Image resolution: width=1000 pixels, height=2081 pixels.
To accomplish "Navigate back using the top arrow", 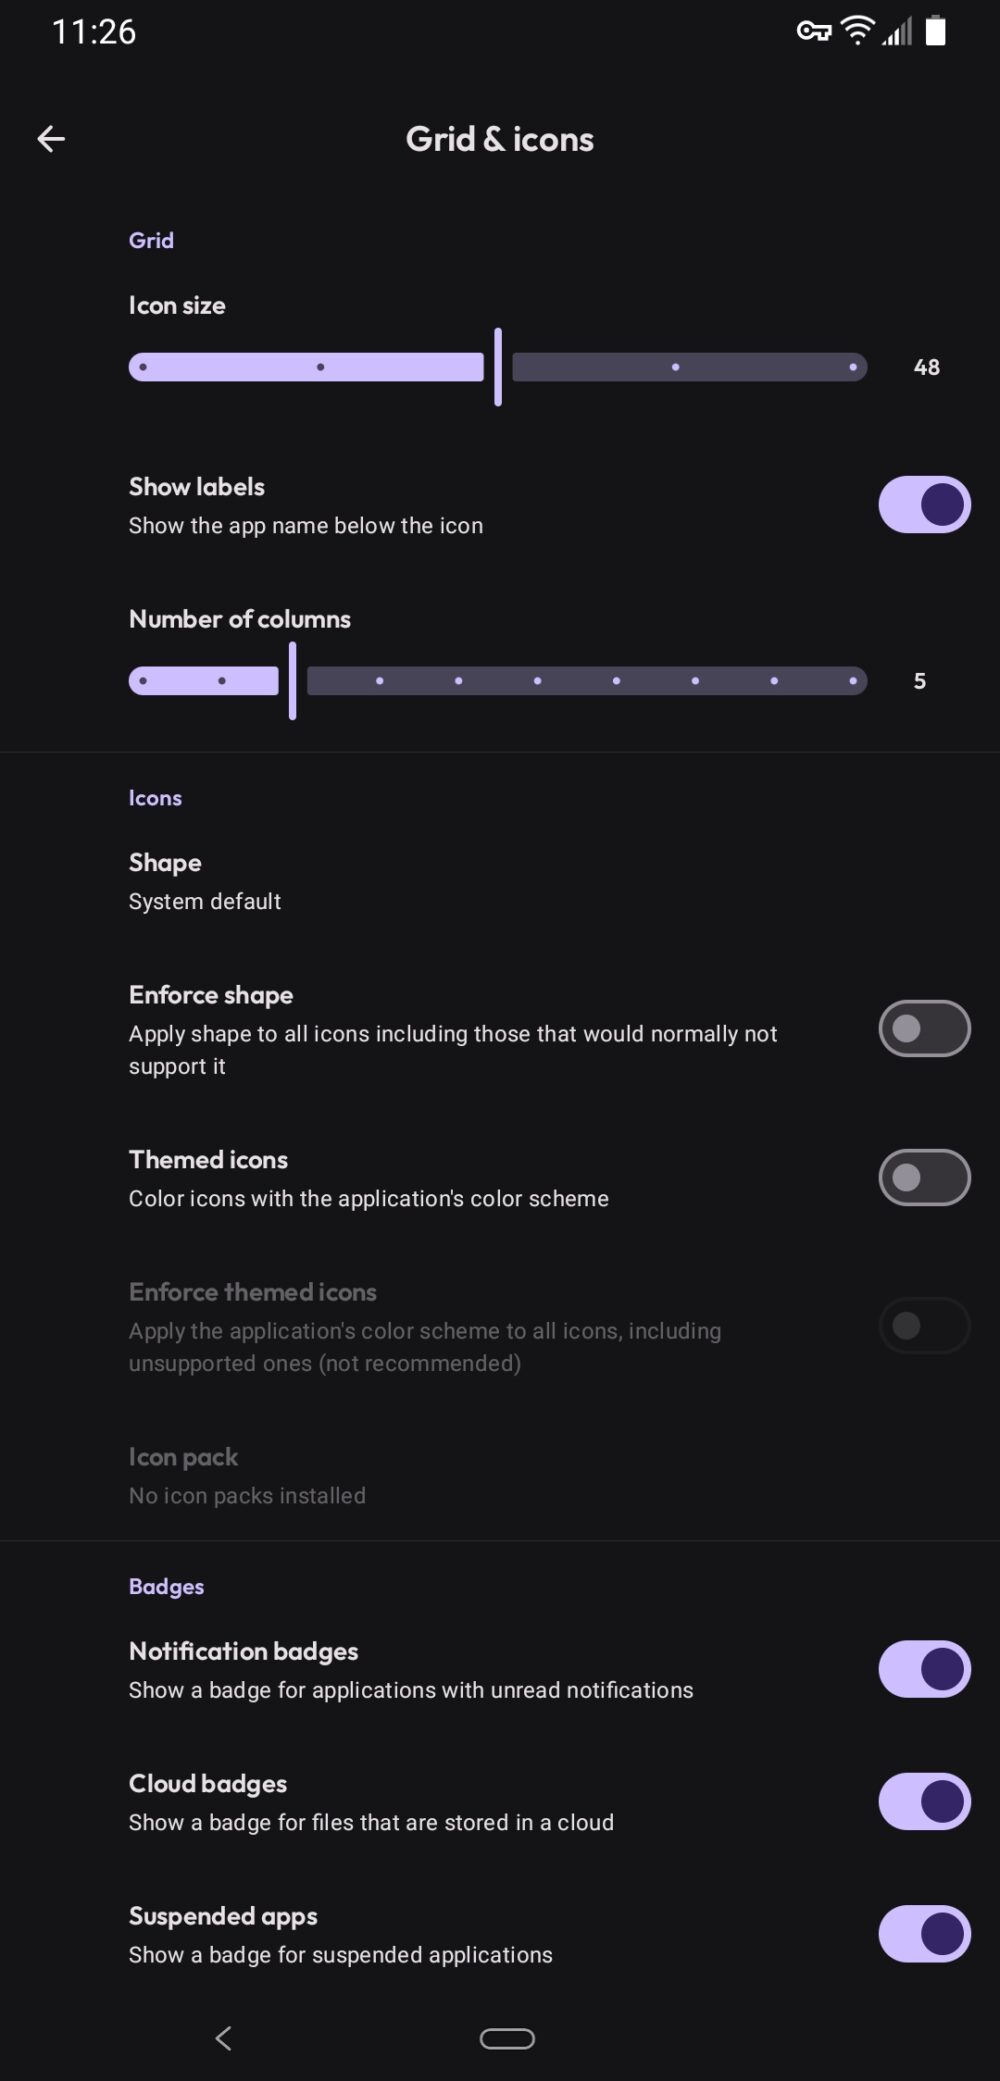I will click(51, 138).
